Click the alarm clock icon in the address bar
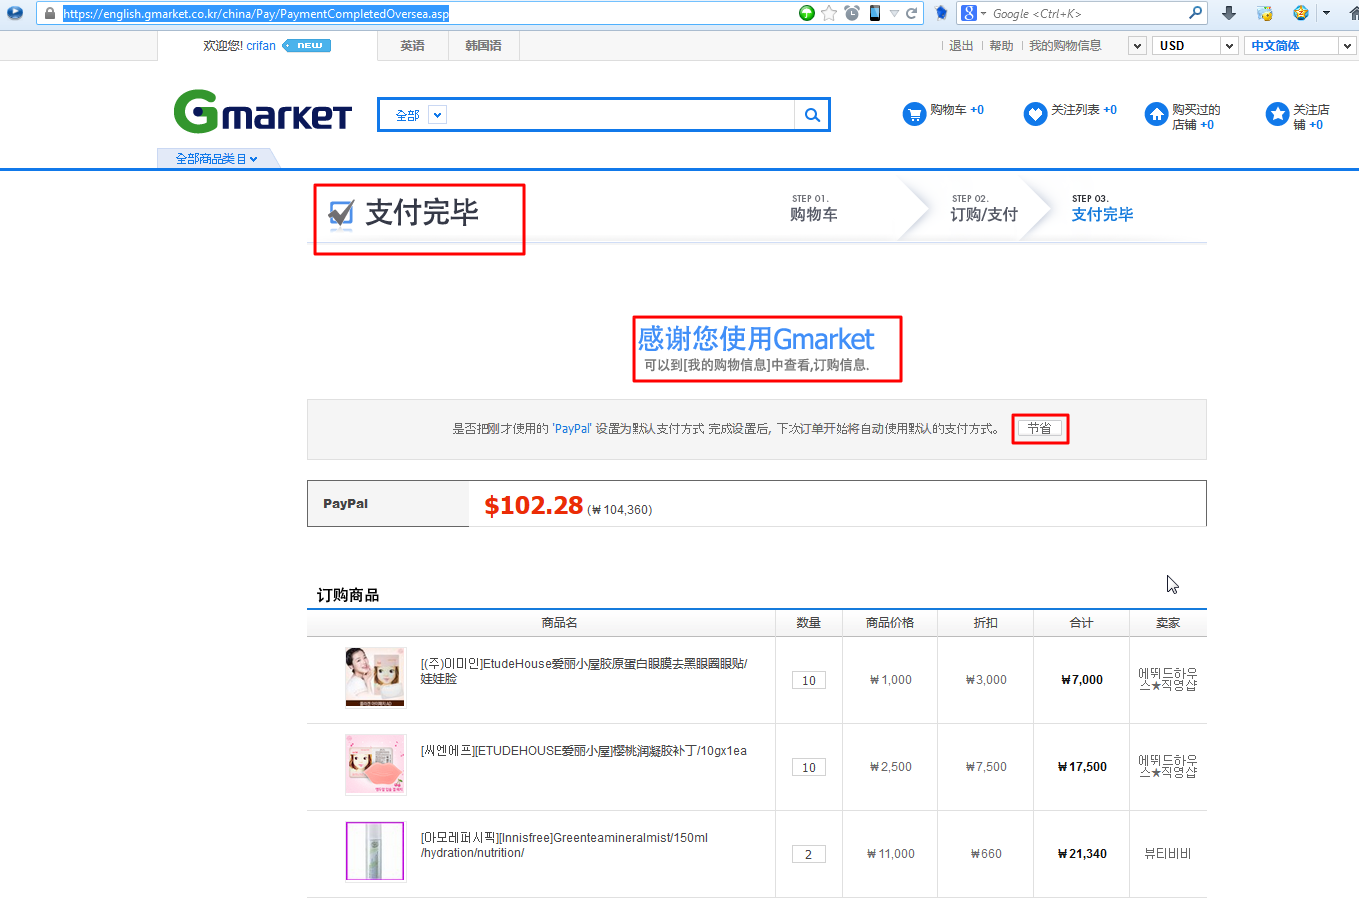 (852, 13)
